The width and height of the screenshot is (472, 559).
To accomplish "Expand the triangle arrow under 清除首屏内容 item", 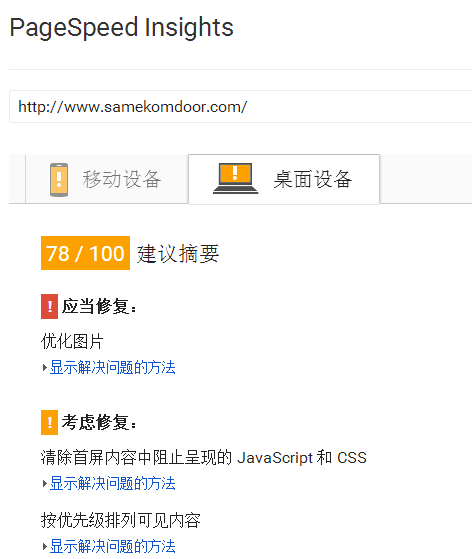I will click(45, 484).
